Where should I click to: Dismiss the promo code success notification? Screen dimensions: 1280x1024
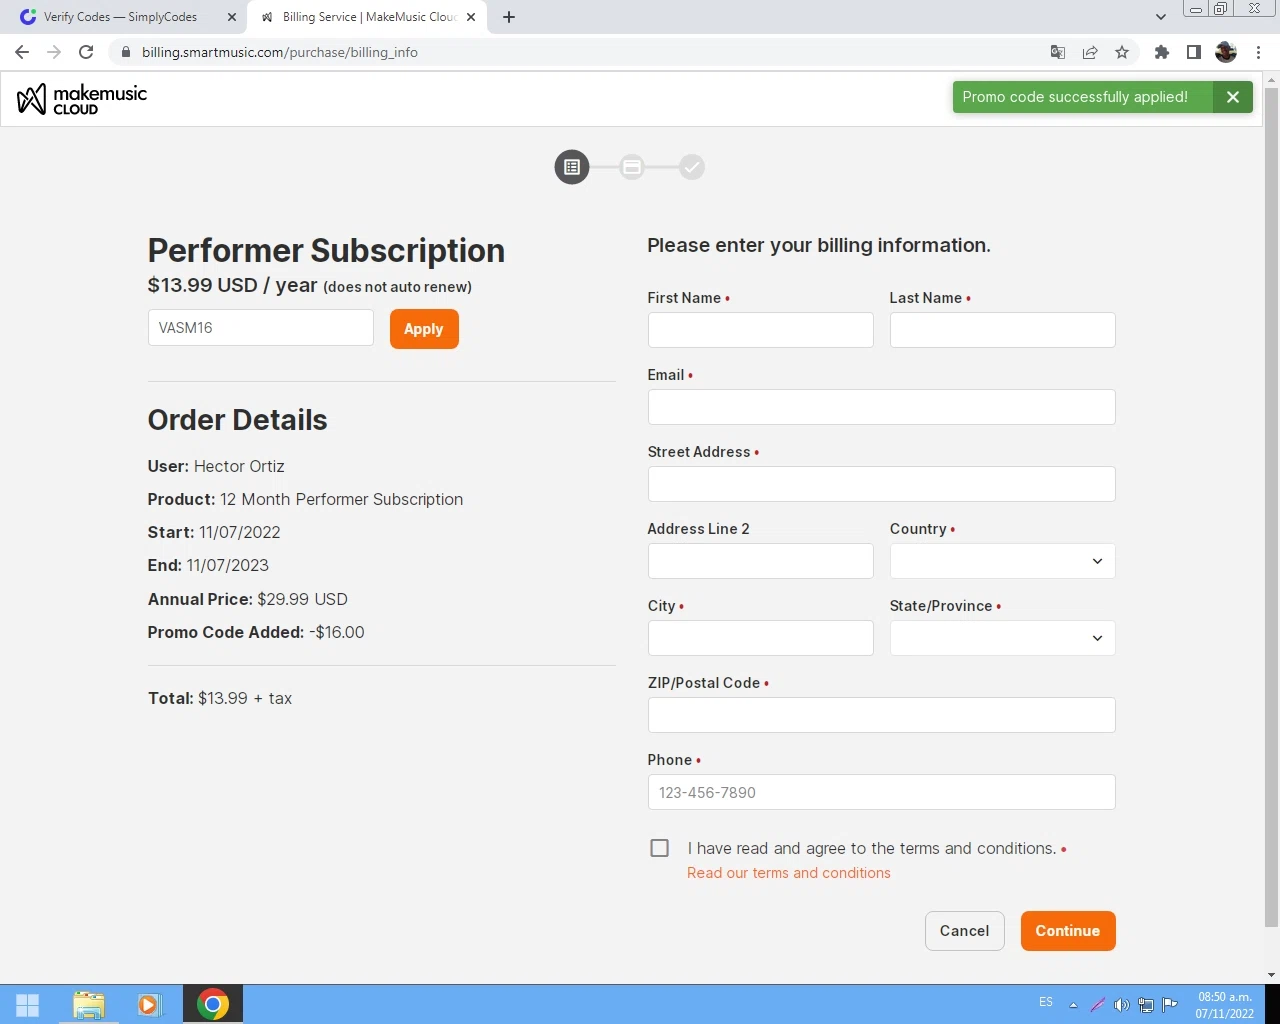click(1233, 97)
